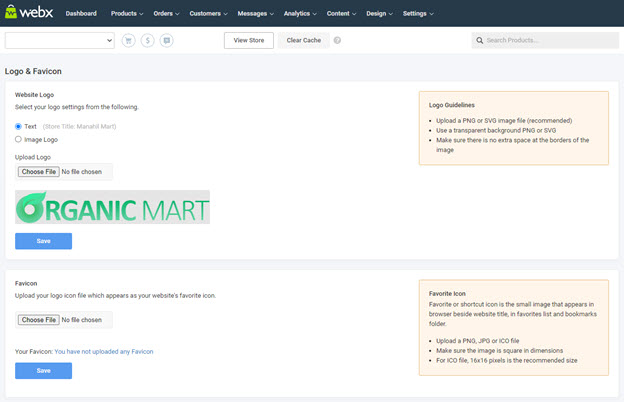Expand the Analytics menu
This screenshot has width=624, height=402.
[300, 14]
